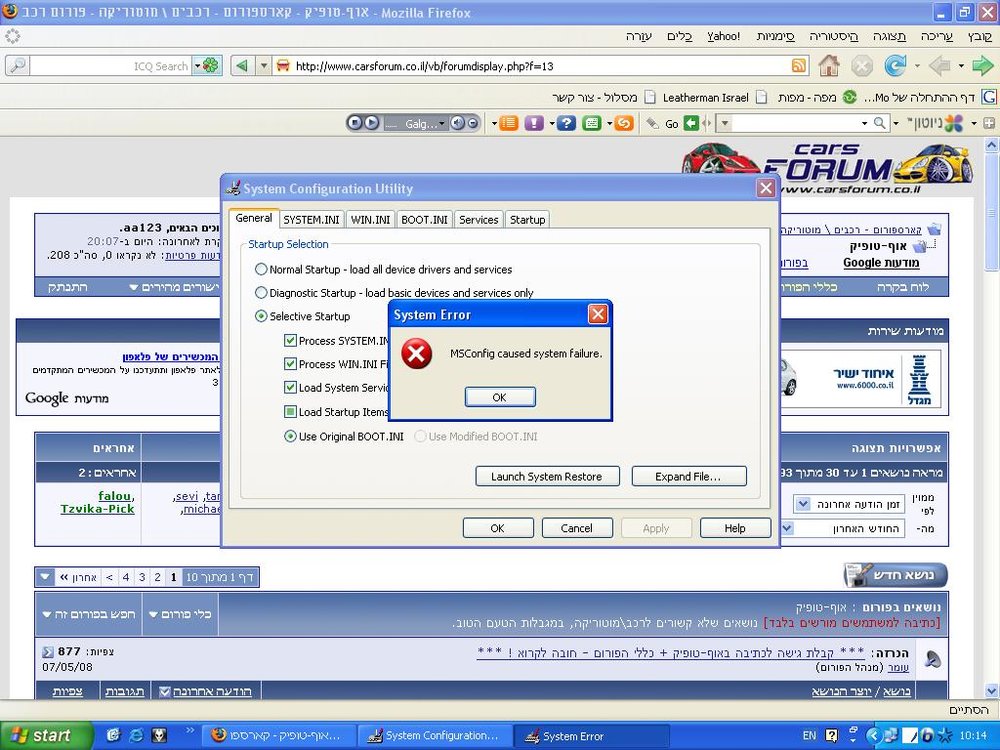Close the System Error dialog with X

coord(598,314)
